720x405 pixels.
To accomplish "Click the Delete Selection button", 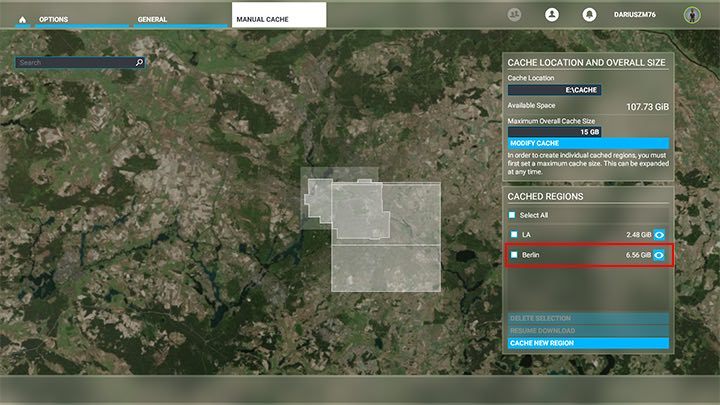I will pyautogui.click(x=588, y=318).
